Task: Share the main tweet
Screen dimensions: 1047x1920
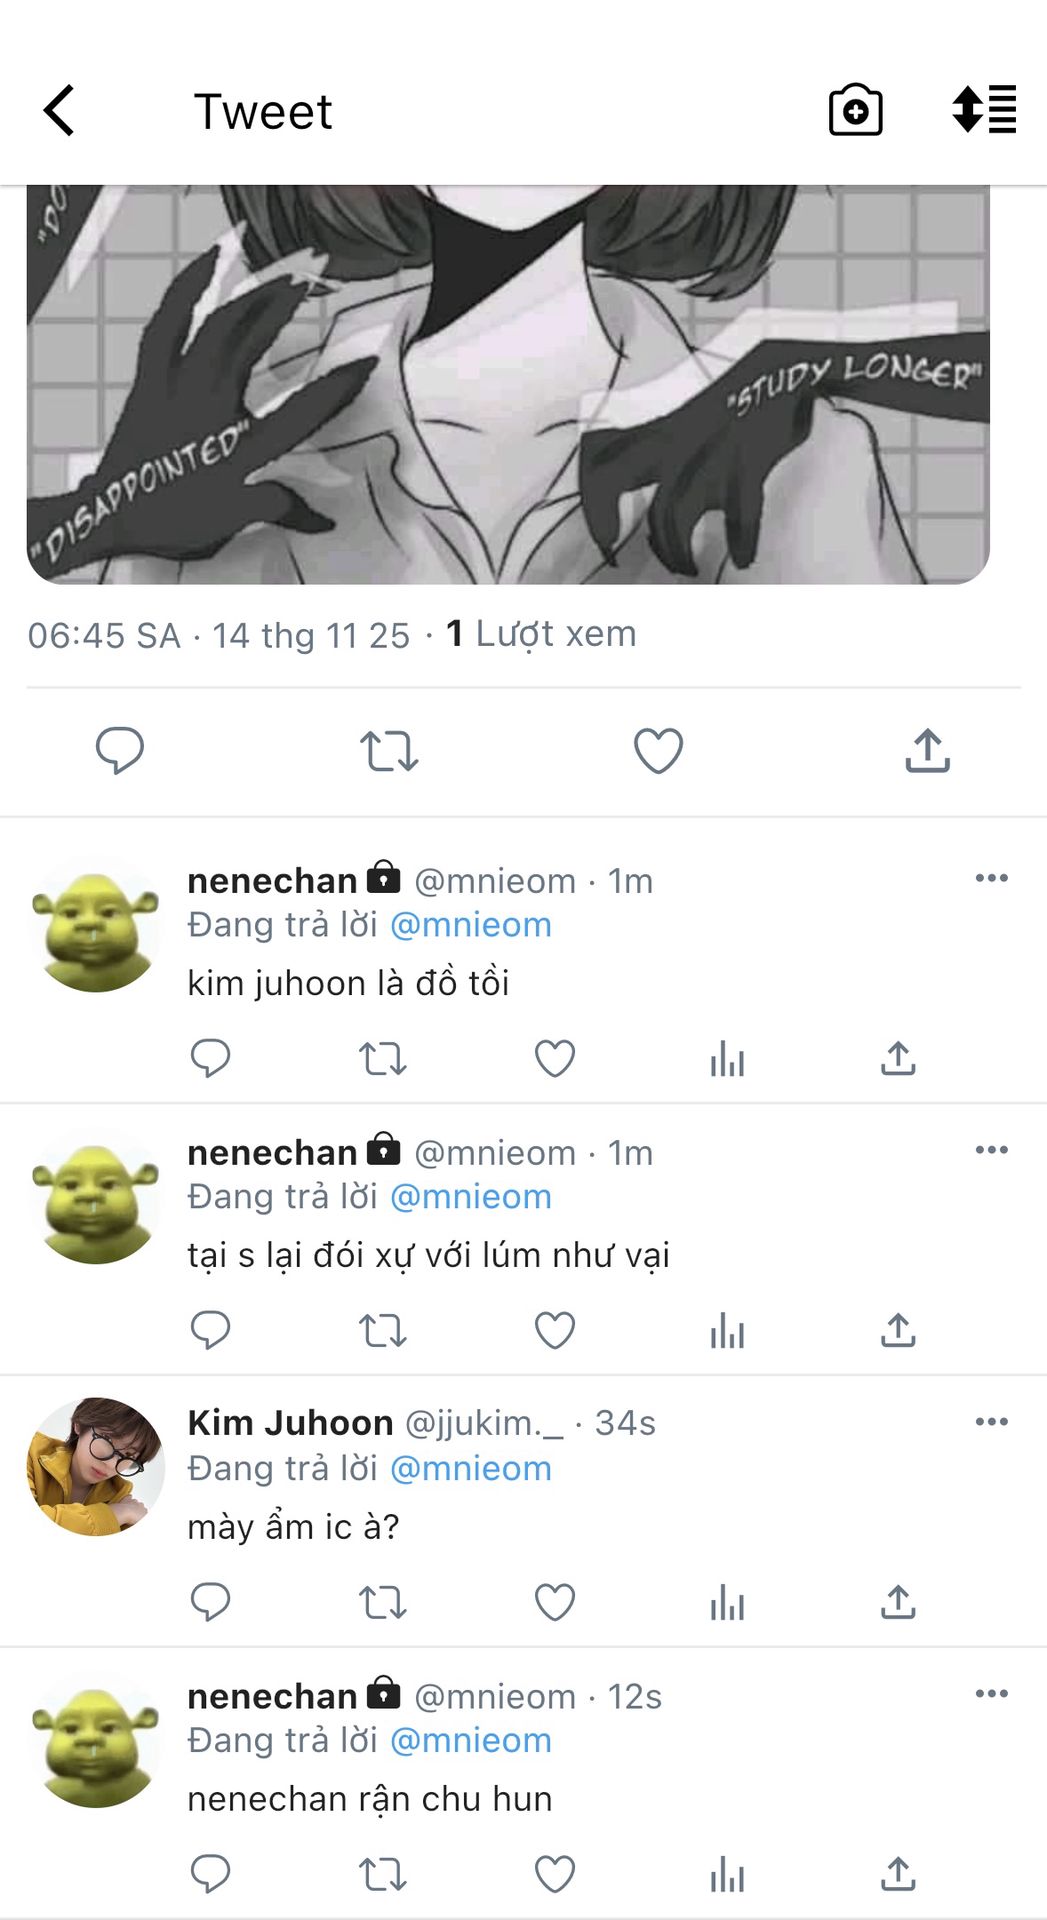Action: 928,750
